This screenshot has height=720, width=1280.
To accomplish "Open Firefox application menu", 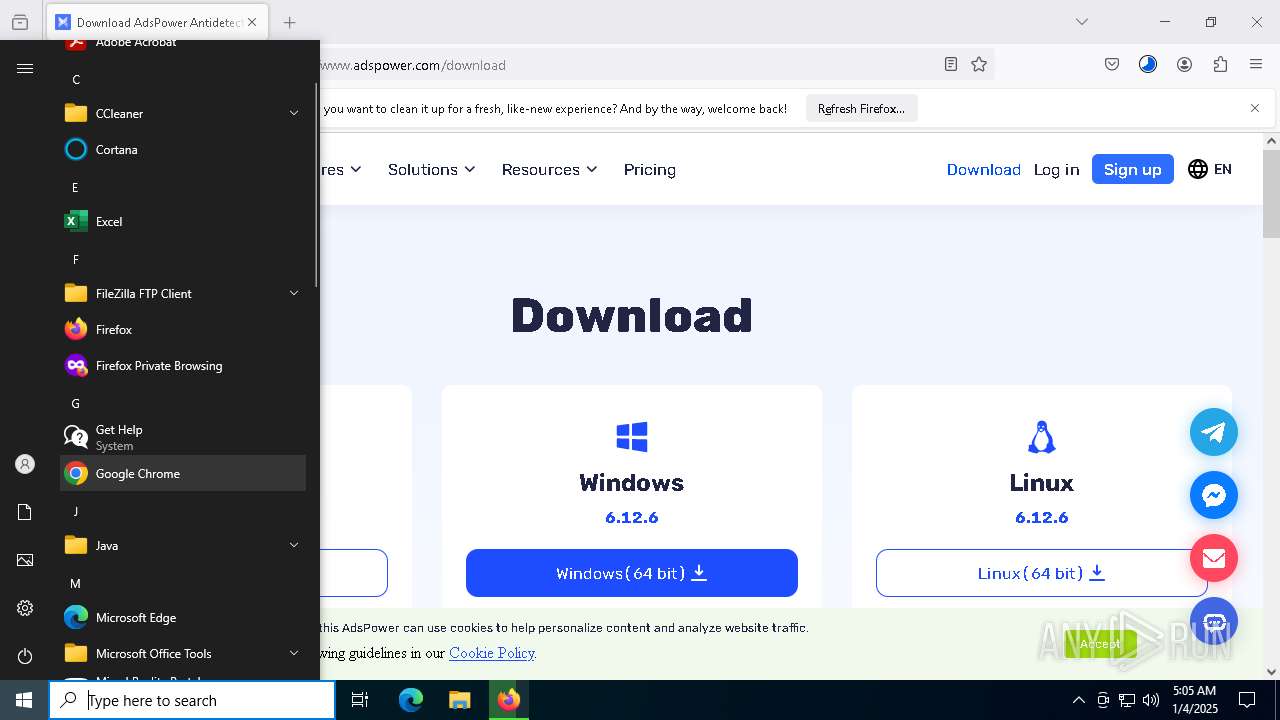I will click(x=1256, y=64).
